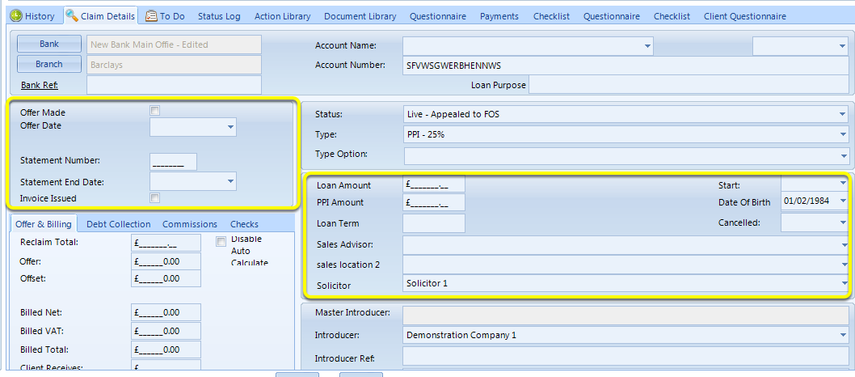
Task: Open the Status dropdown showing Live - Appealed to FOS
Action: (843, 115)
